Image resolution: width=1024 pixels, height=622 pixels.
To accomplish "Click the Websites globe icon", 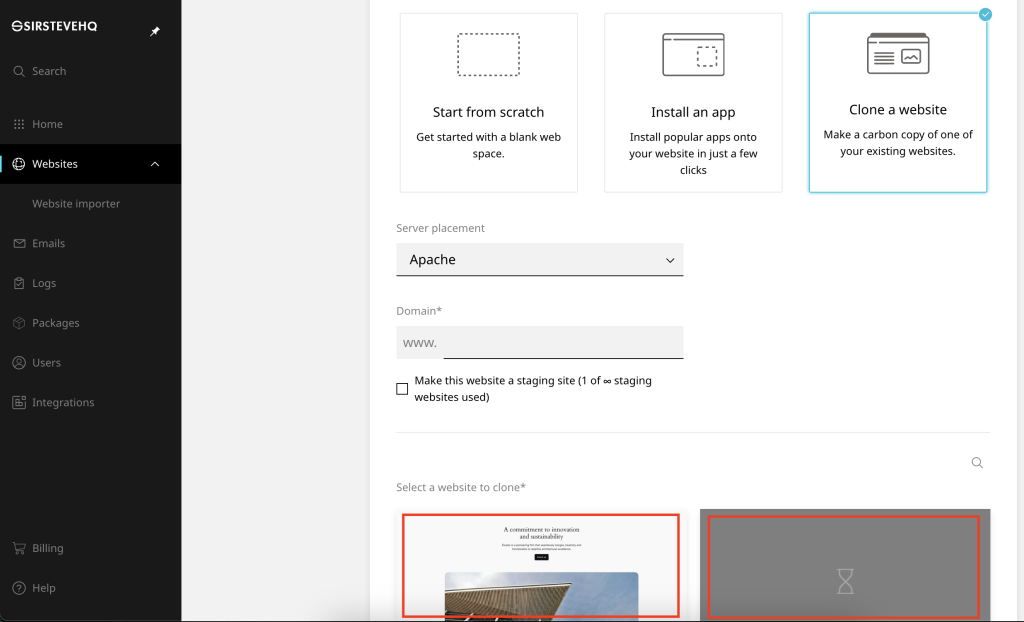I will pos(19,164).
